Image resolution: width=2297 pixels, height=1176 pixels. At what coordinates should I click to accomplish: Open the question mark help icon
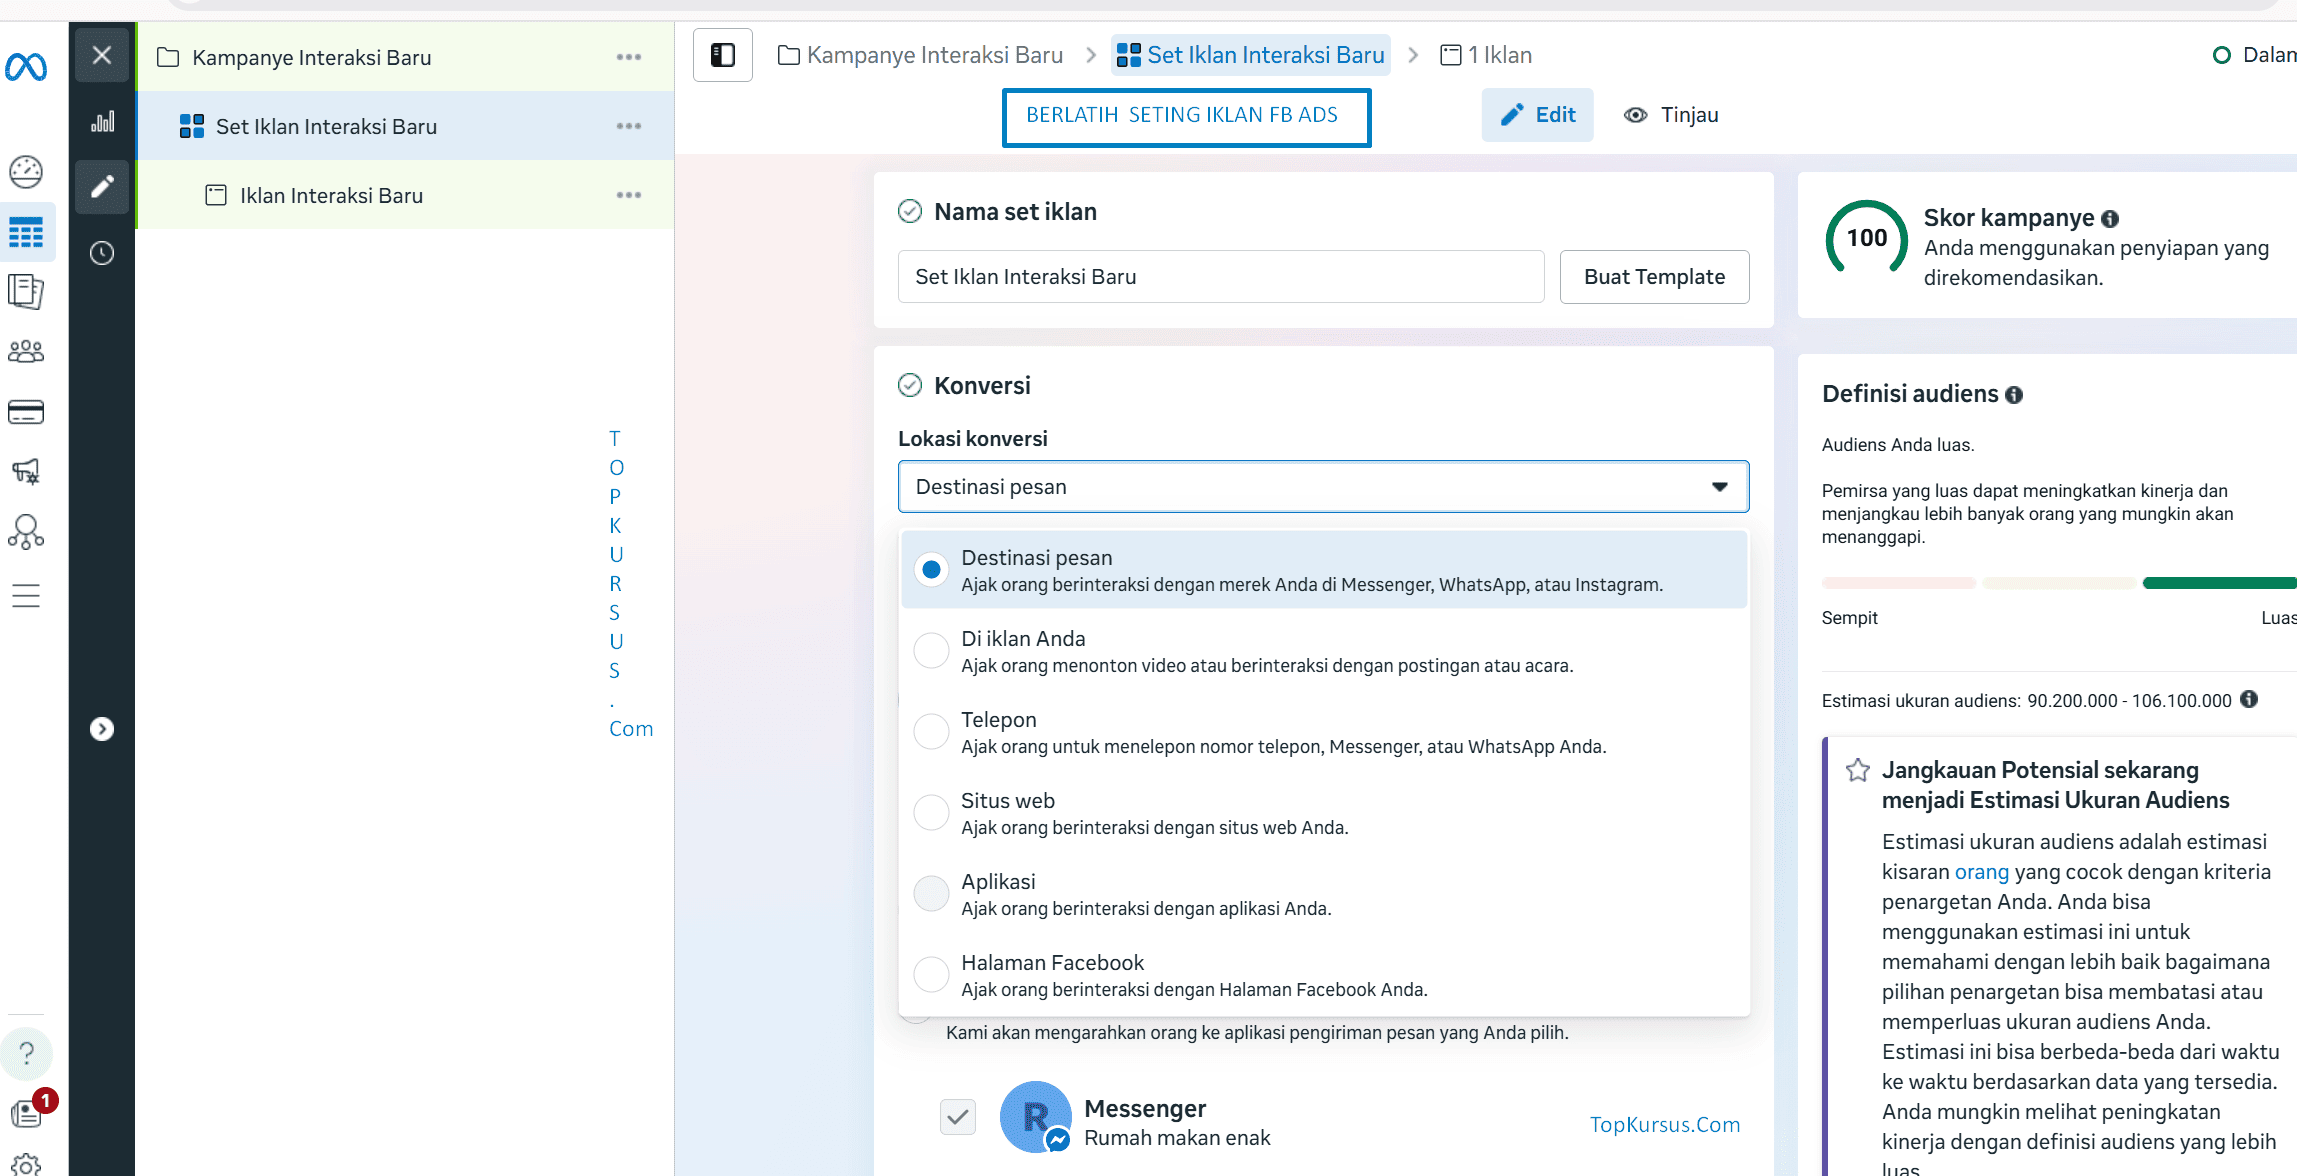27,1053
